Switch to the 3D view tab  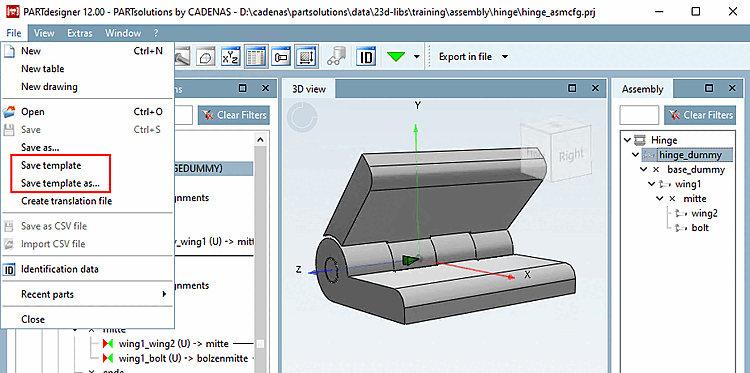point(309,89)
